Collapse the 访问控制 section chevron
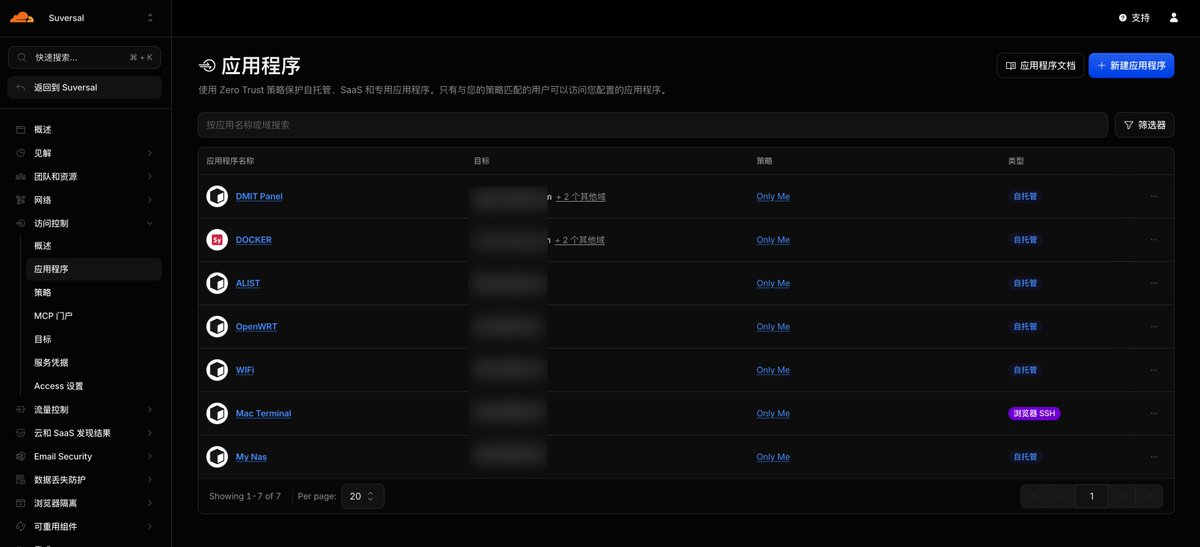 (149, 223)
